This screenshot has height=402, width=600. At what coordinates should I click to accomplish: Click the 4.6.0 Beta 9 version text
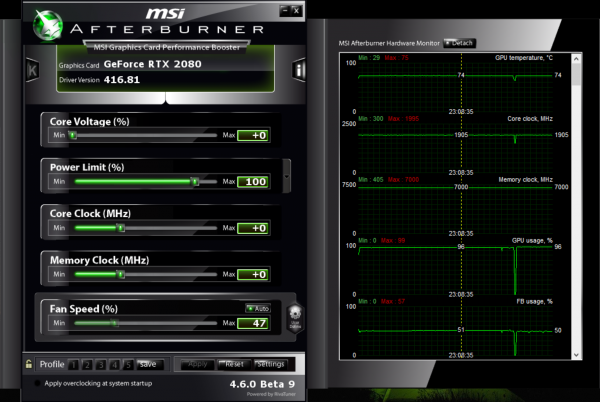[x=262, y=384]
